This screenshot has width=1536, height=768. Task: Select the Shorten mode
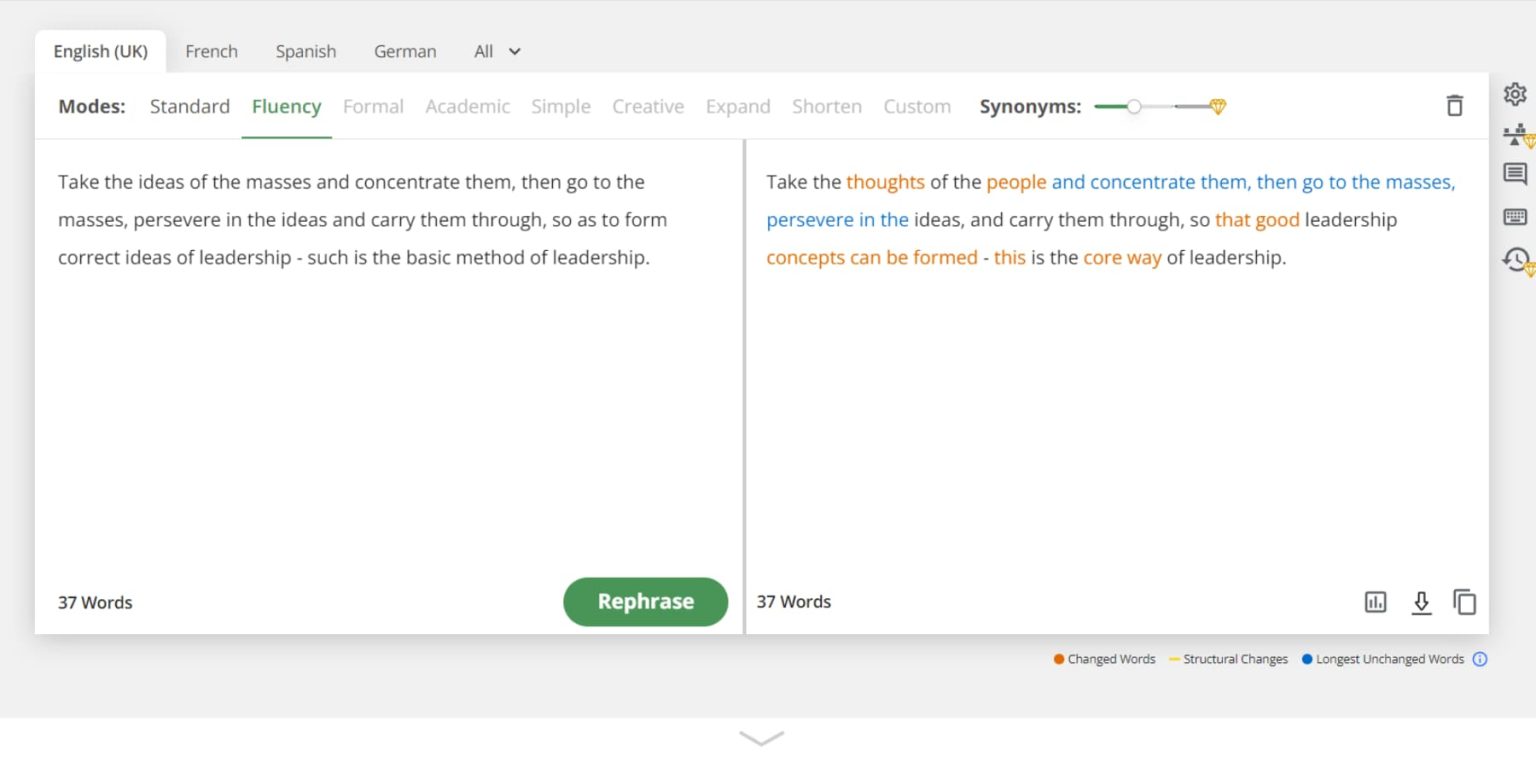(826, 106)
